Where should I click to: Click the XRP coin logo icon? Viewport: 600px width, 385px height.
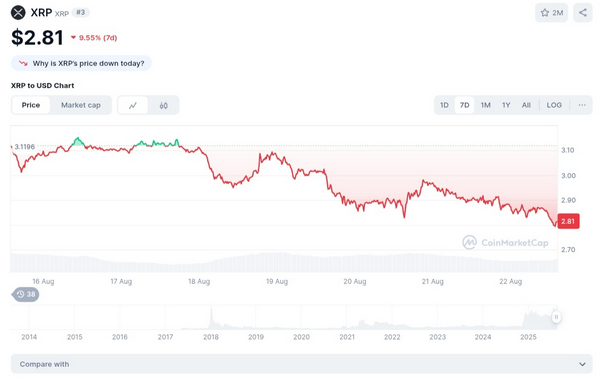[18, 12]
